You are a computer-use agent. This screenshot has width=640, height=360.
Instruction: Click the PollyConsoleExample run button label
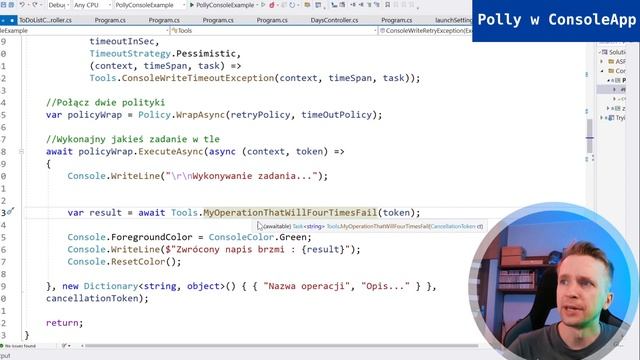coord(225,5)
